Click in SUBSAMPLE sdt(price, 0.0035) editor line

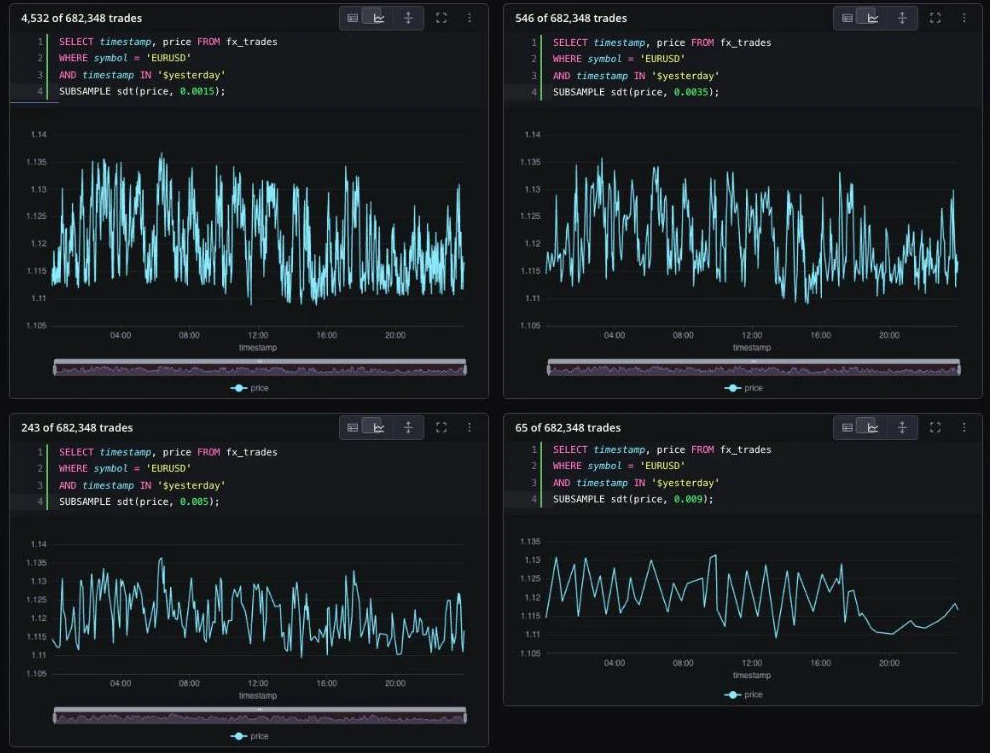(x=636, y=92)
